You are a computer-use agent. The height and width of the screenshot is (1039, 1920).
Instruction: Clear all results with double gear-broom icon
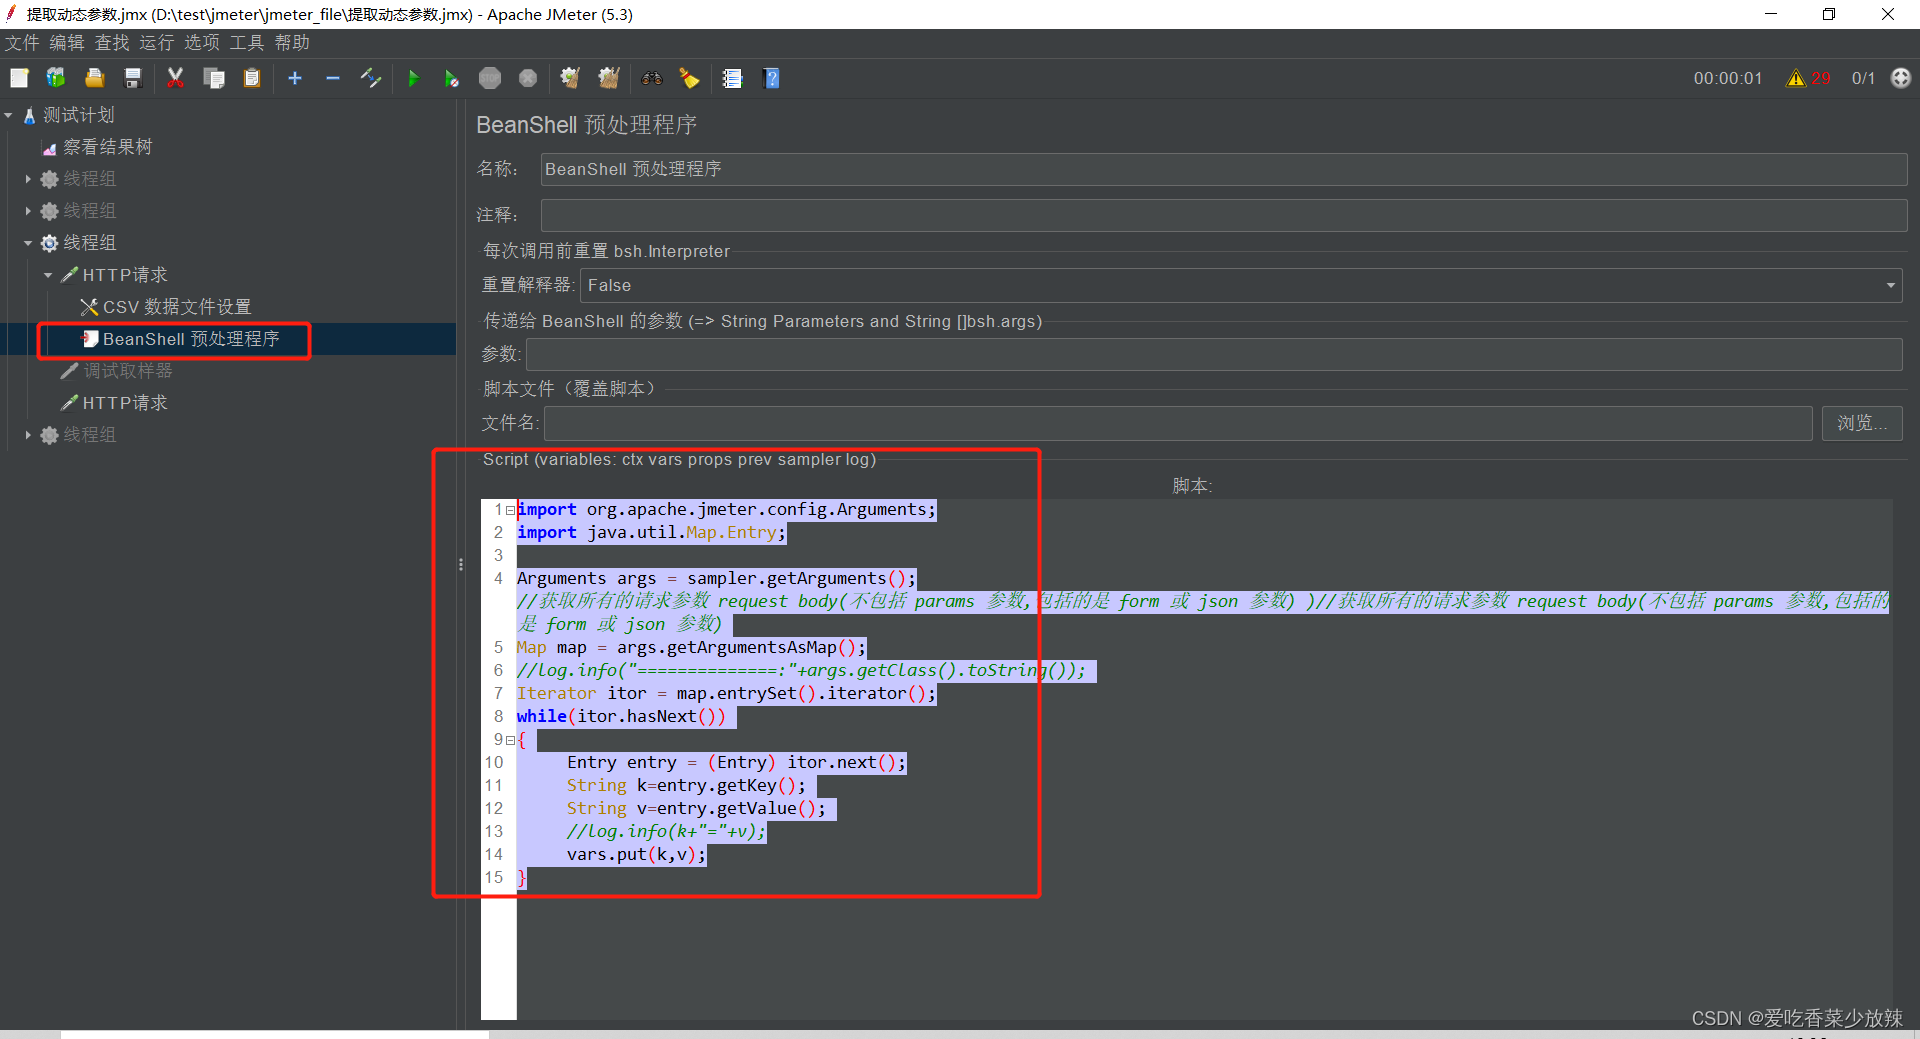608,78
